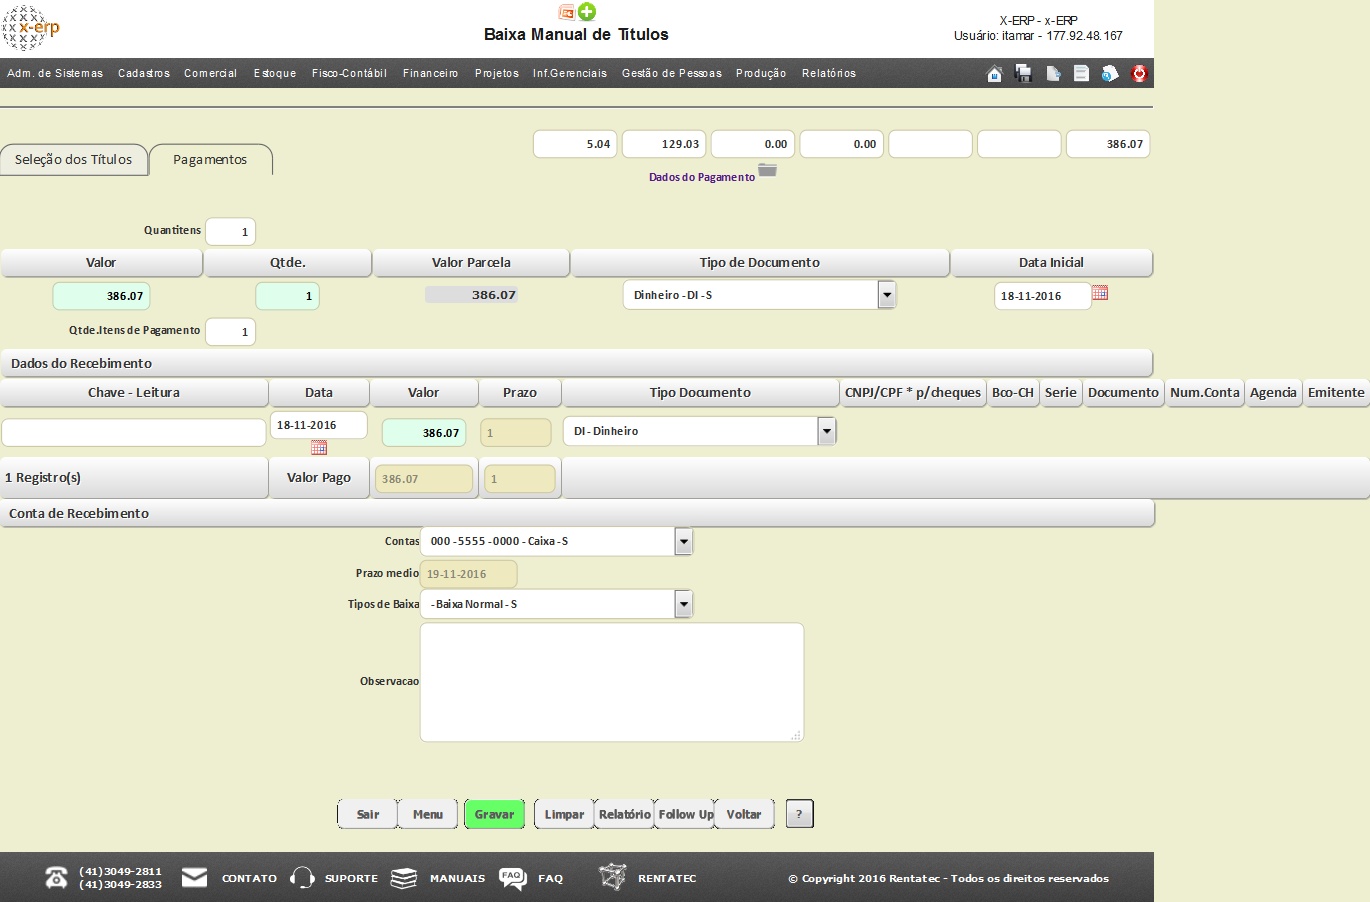Click the headset SUPORTE icon
The width and height of the screenshot is (1370, 902).
click(302, 878)
